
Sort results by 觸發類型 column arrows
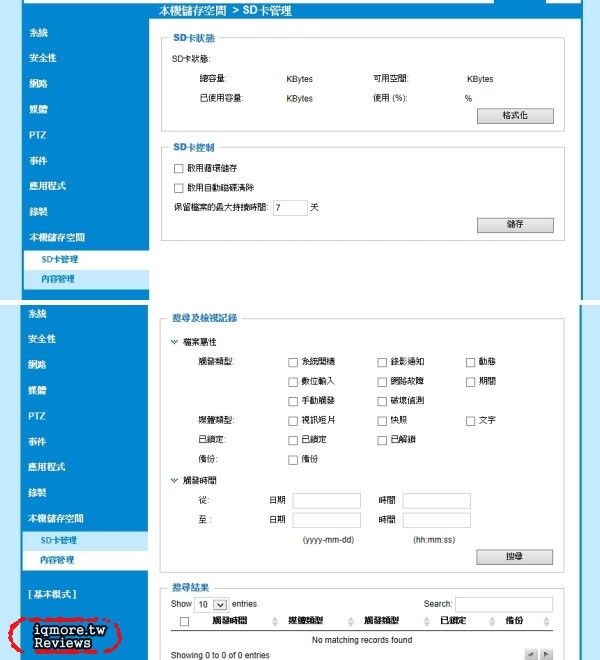click(x=427, y=621)
